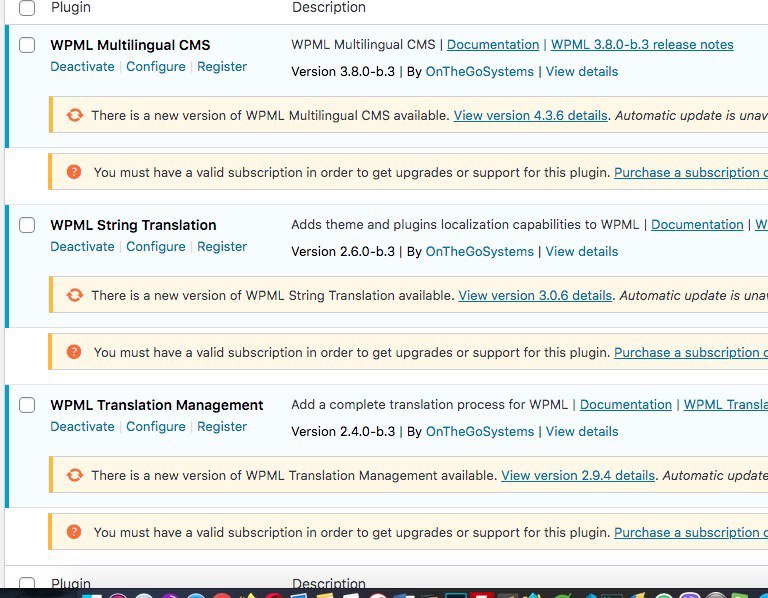This screenshot has width=768, height=598.
Task: Click View details for WPML String Translation
Action: [x=582, y=251]
